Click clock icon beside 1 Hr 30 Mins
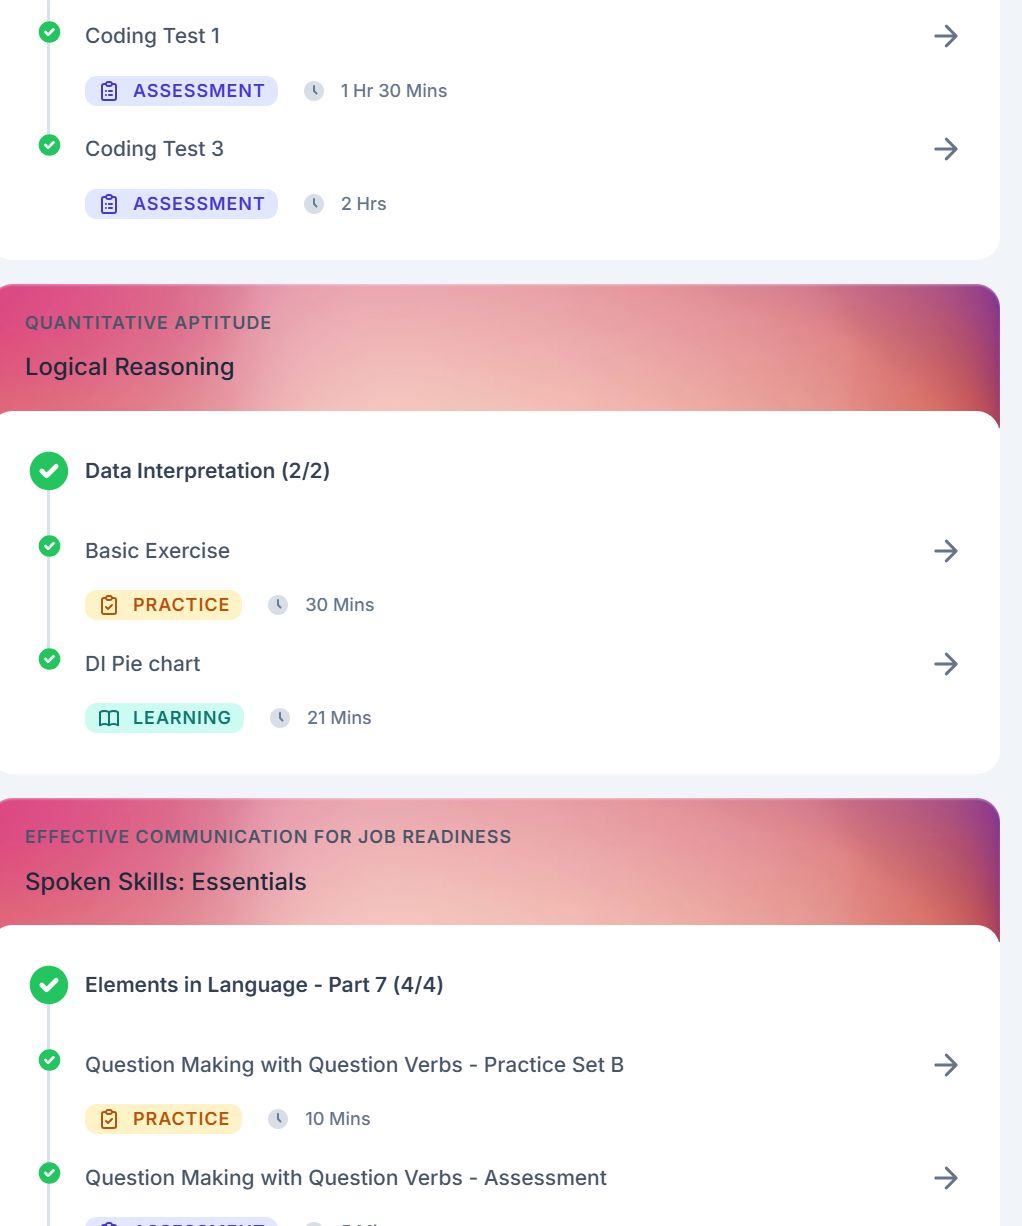The width and height of the screenshot is (1022, 1226). click(x=314, y=91)
